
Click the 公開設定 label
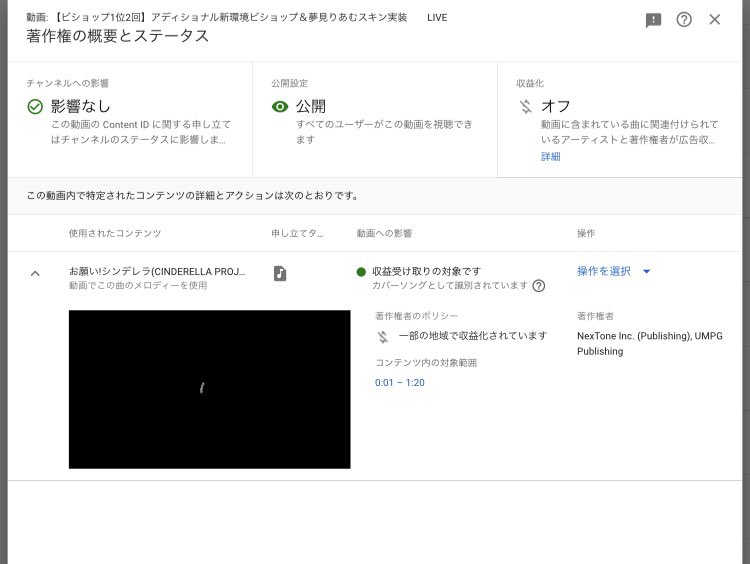(289, 83)
